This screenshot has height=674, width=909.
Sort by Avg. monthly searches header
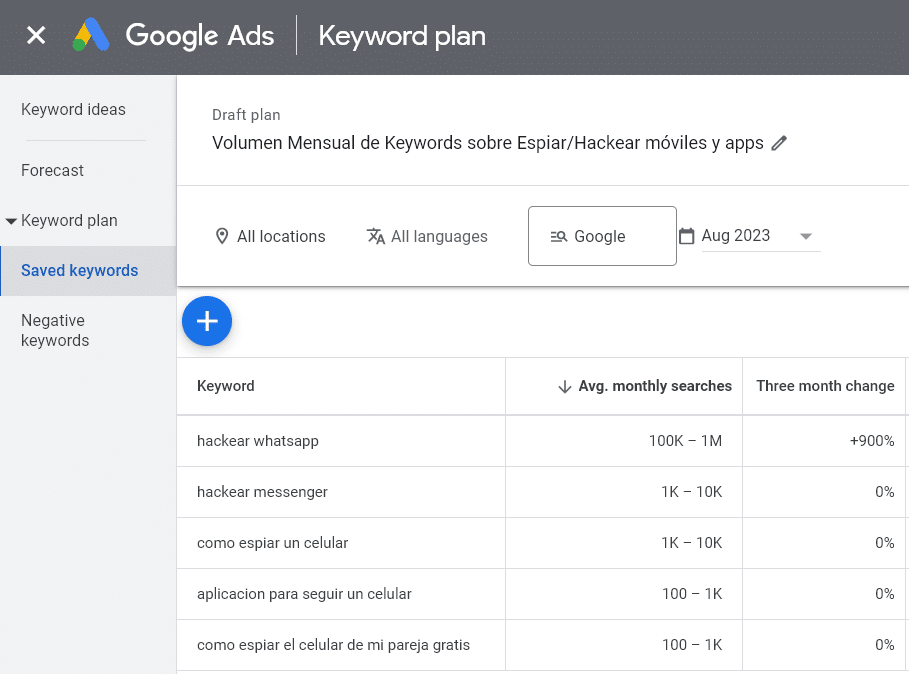coord(655,386)
